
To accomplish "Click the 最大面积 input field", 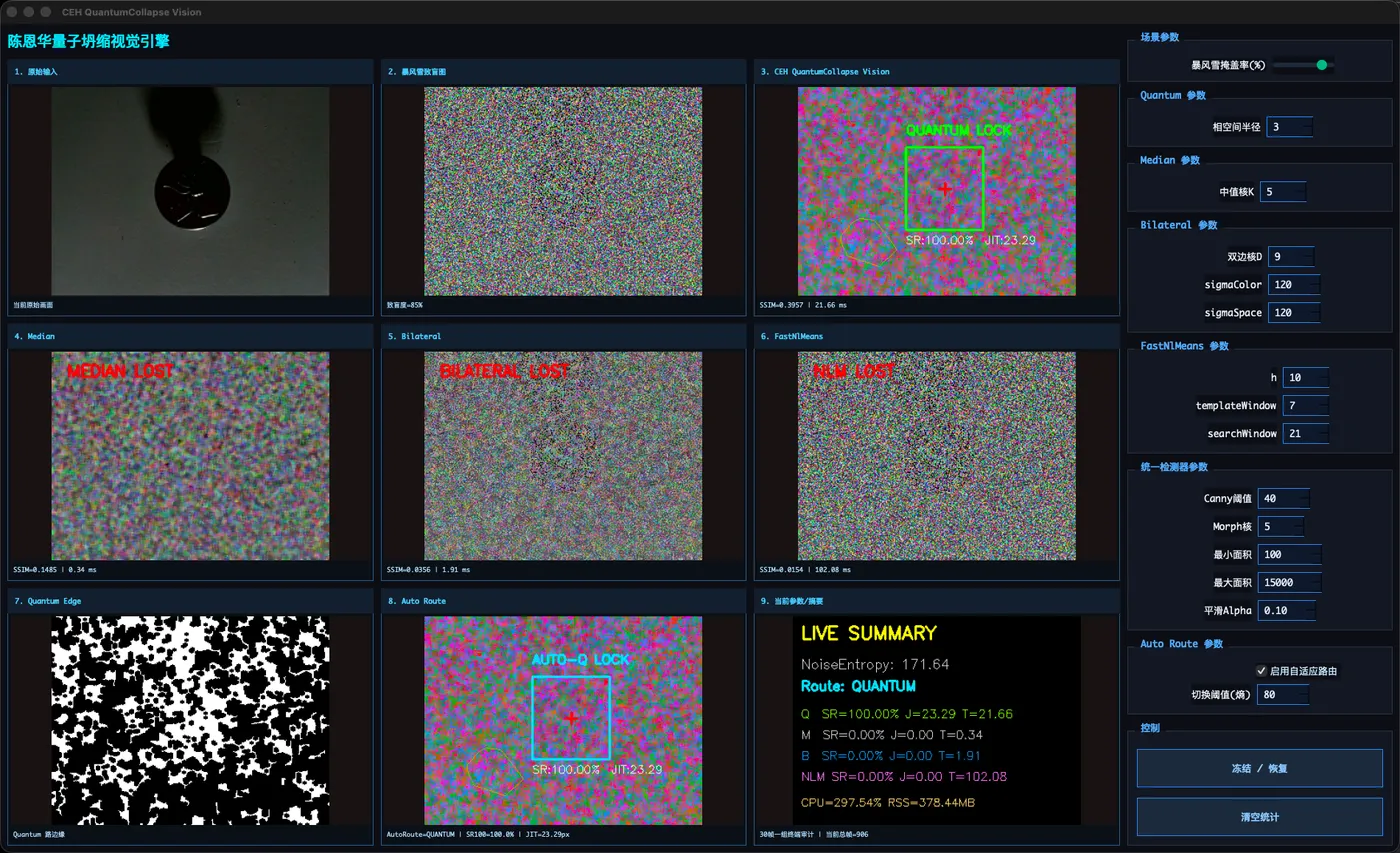I will 1287,582.
